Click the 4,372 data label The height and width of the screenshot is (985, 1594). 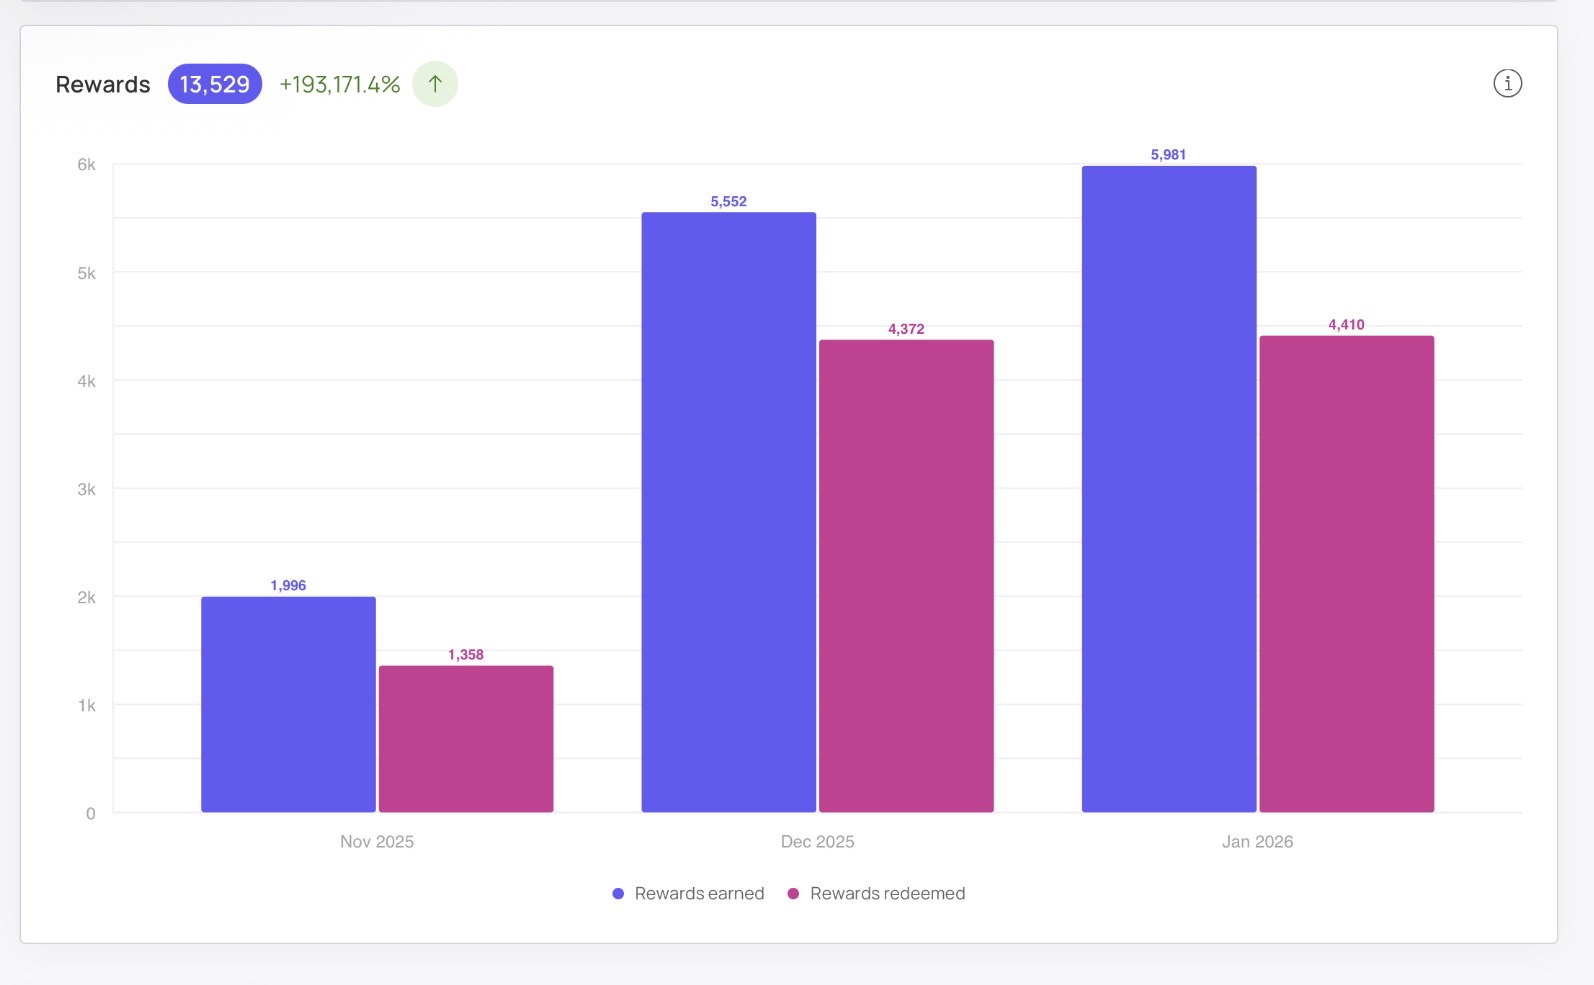pos(906,329)
